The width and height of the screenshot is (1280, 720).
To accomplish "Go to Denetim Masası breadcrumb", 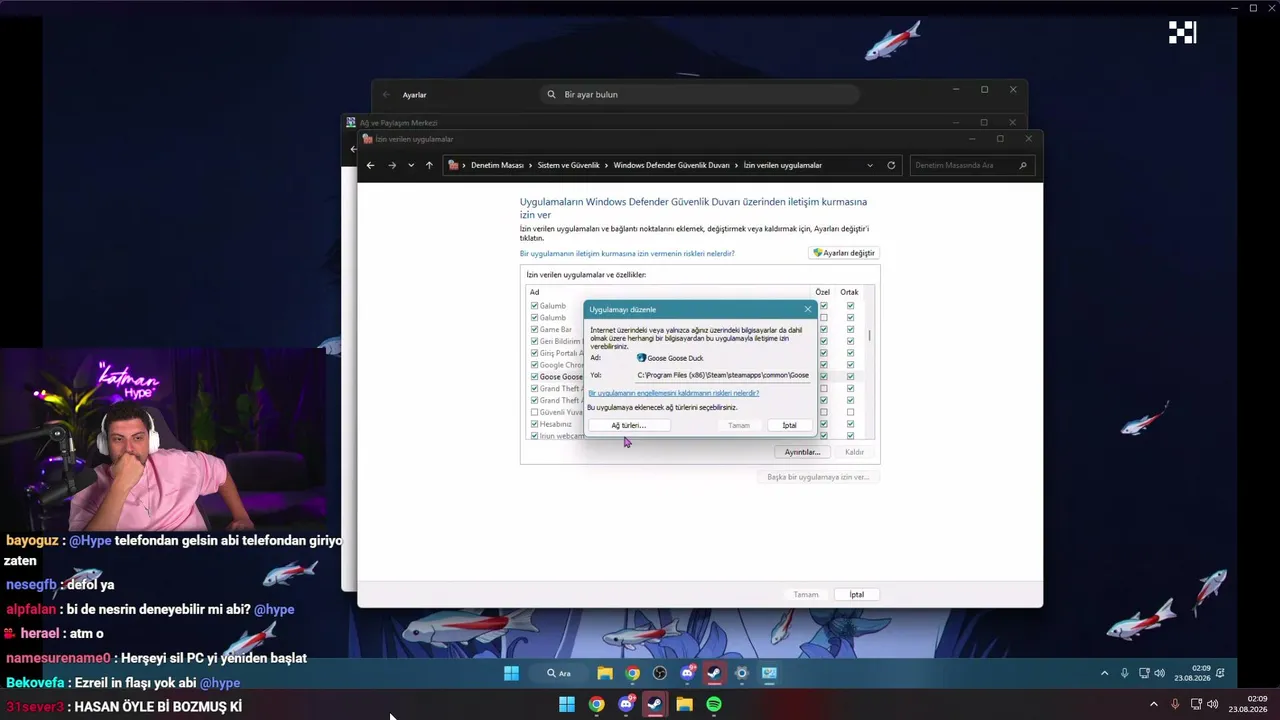I will tap(497, 165).
